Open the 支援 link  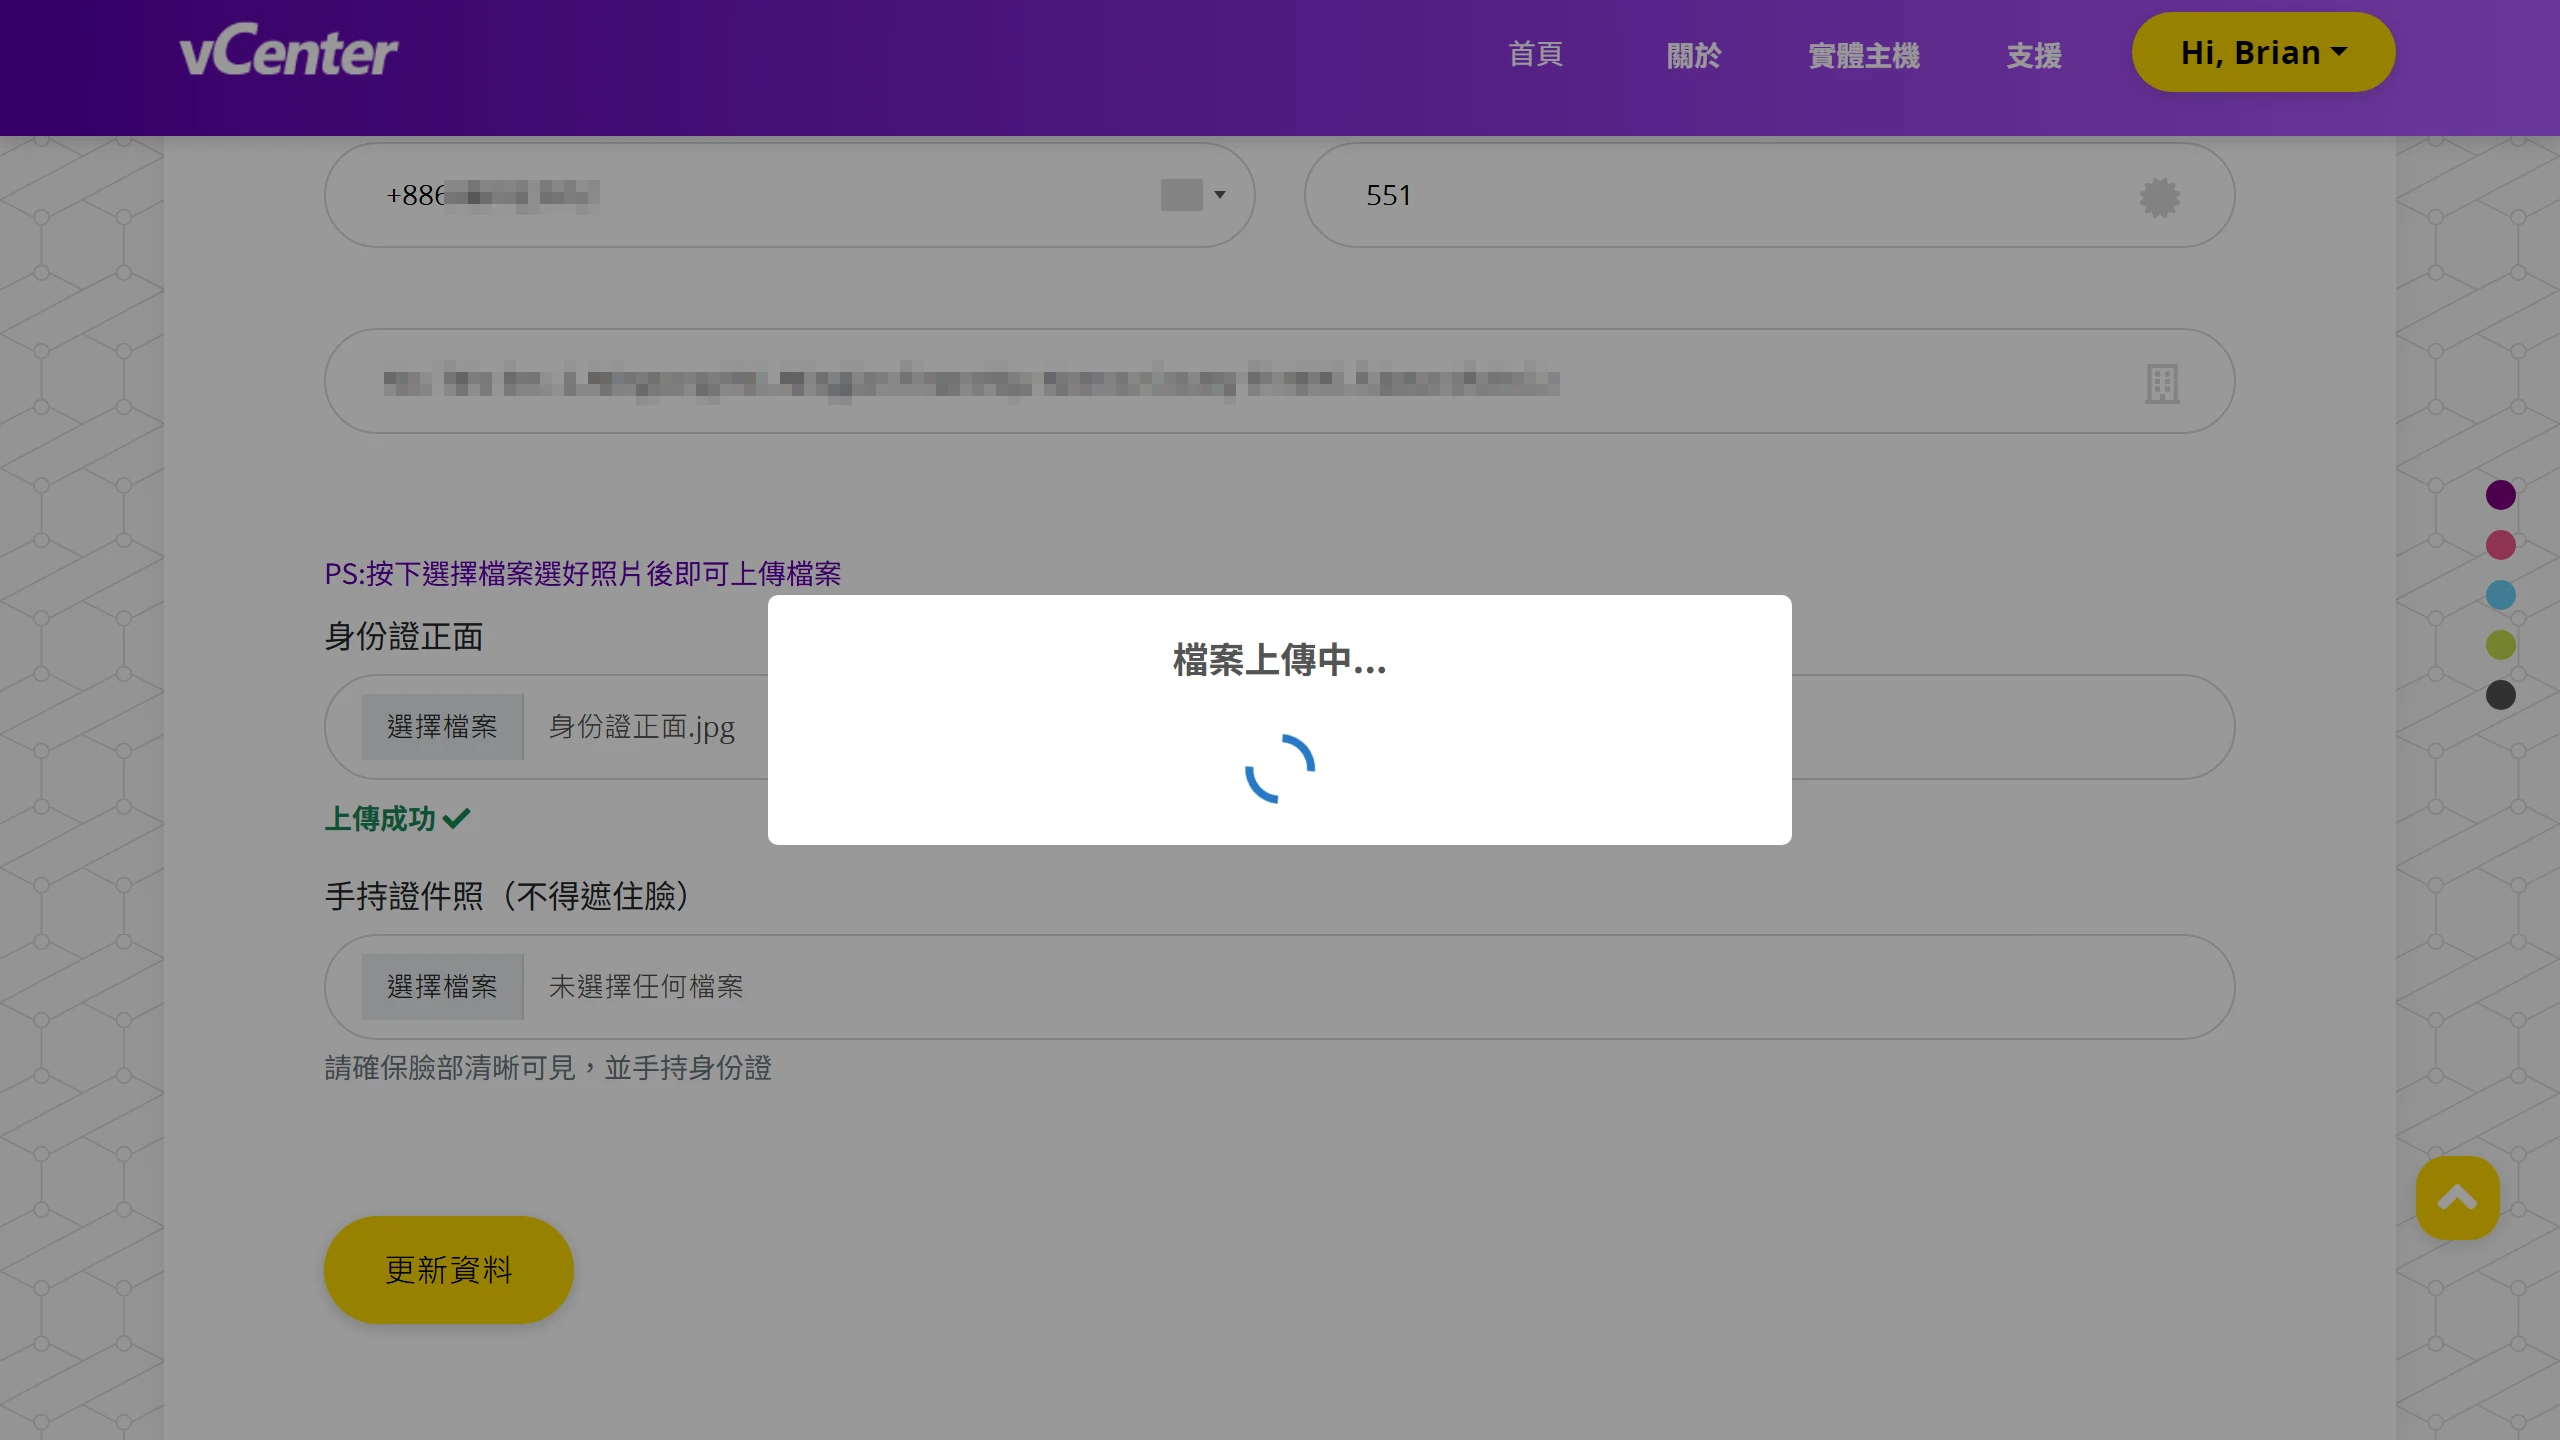click(2032, 55)
